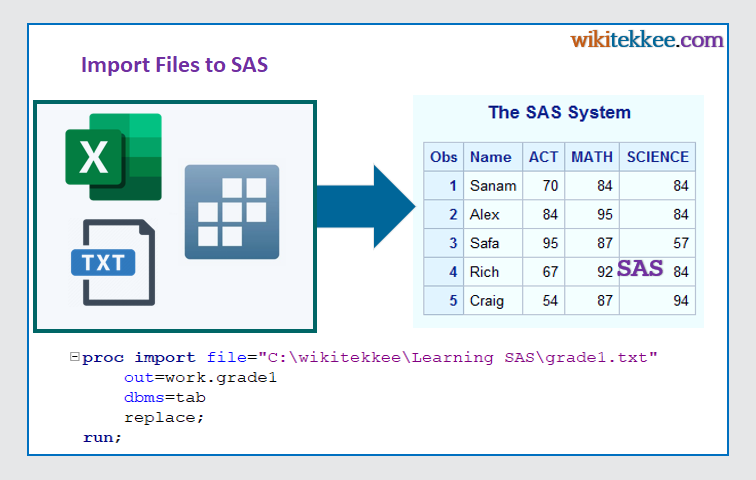Click the run; statement in code
The width and height of the screenshot is (756, 480).
tap(102, 437)
